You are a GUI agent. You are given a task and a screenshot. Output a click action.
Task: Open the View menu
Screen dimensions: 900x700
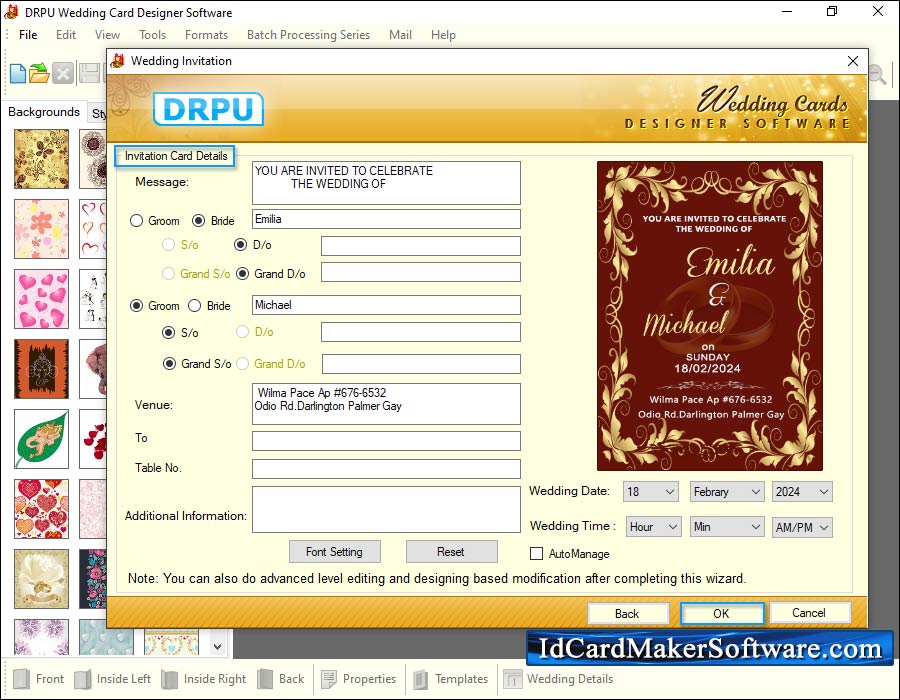pos(107,35)
